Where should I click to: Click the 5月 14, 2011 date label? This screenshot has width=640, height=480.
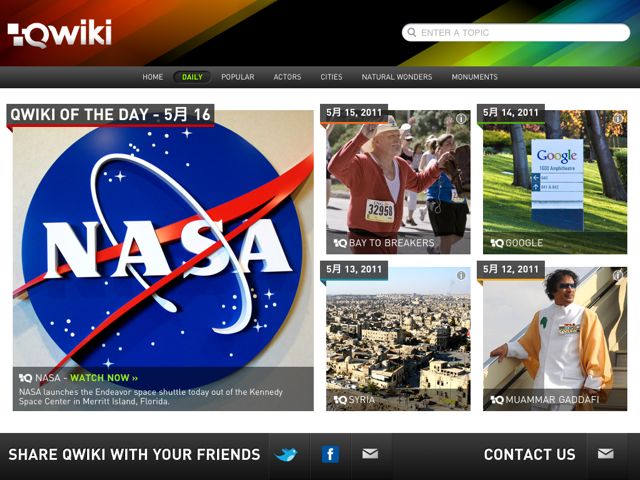(511, 112)
